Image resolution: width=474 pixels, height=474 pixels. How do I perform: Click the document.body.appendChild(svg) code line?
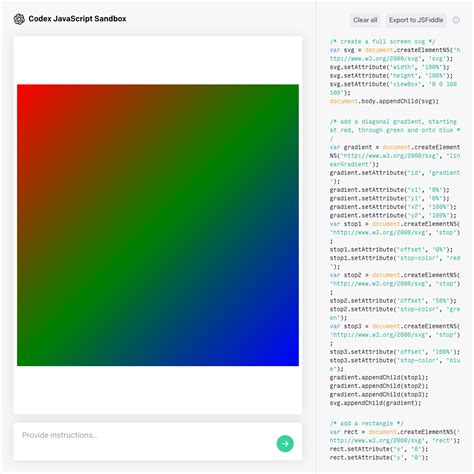click(384, 101)
